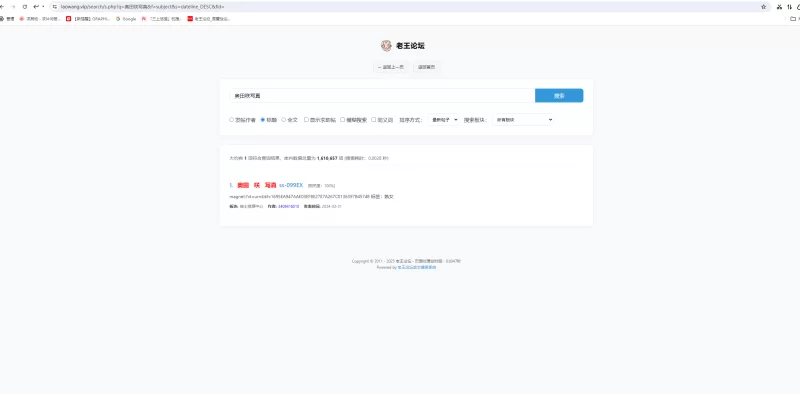Reload the page with refresh icon
The height and width of the screenshot is (394, 800).
[24, 7]
